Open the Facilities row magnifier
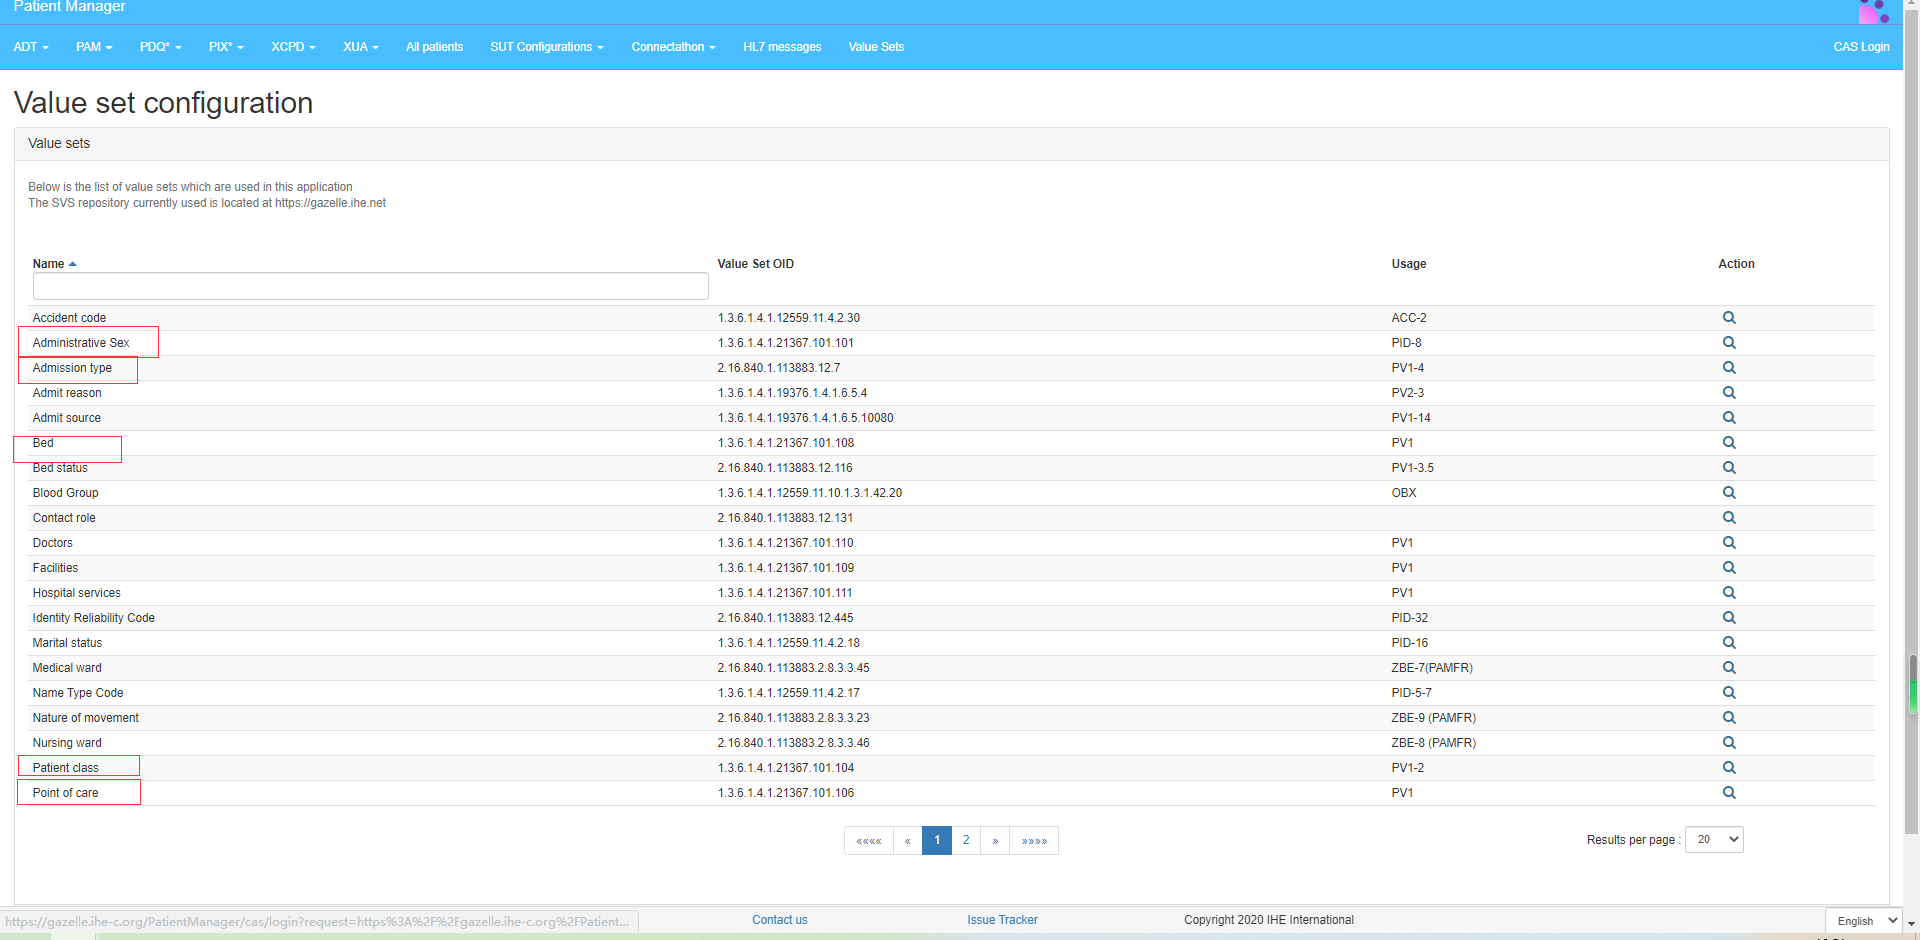The width and height of the screenshot is (1920, 940). 1728,568
